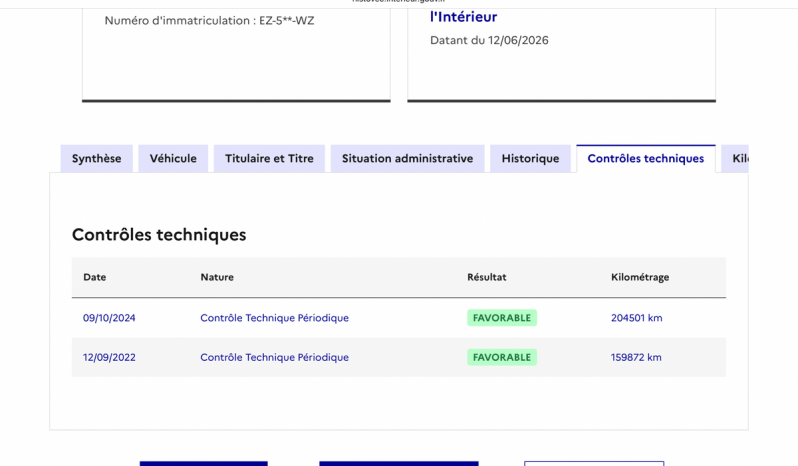798x466 pixels.
Task: Click the Kilométrage column header
Action: coord(640,277)
